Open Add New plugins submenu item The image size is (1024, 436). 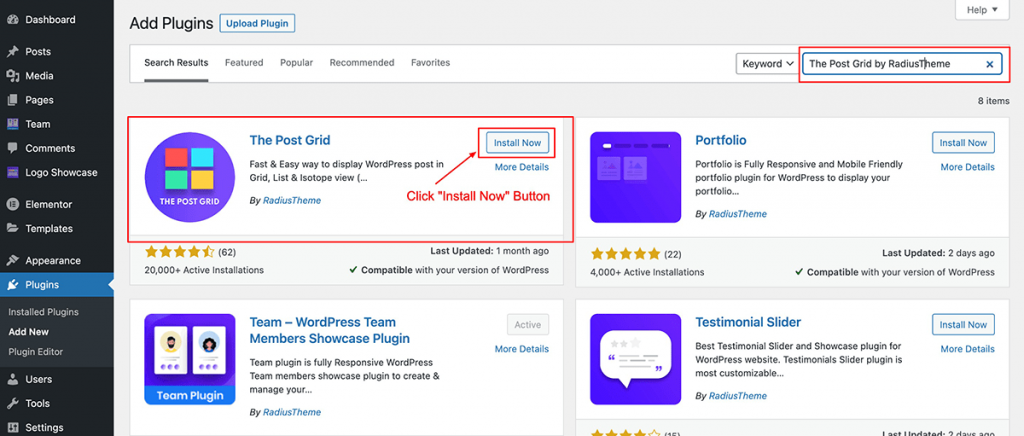pos(29,332)
